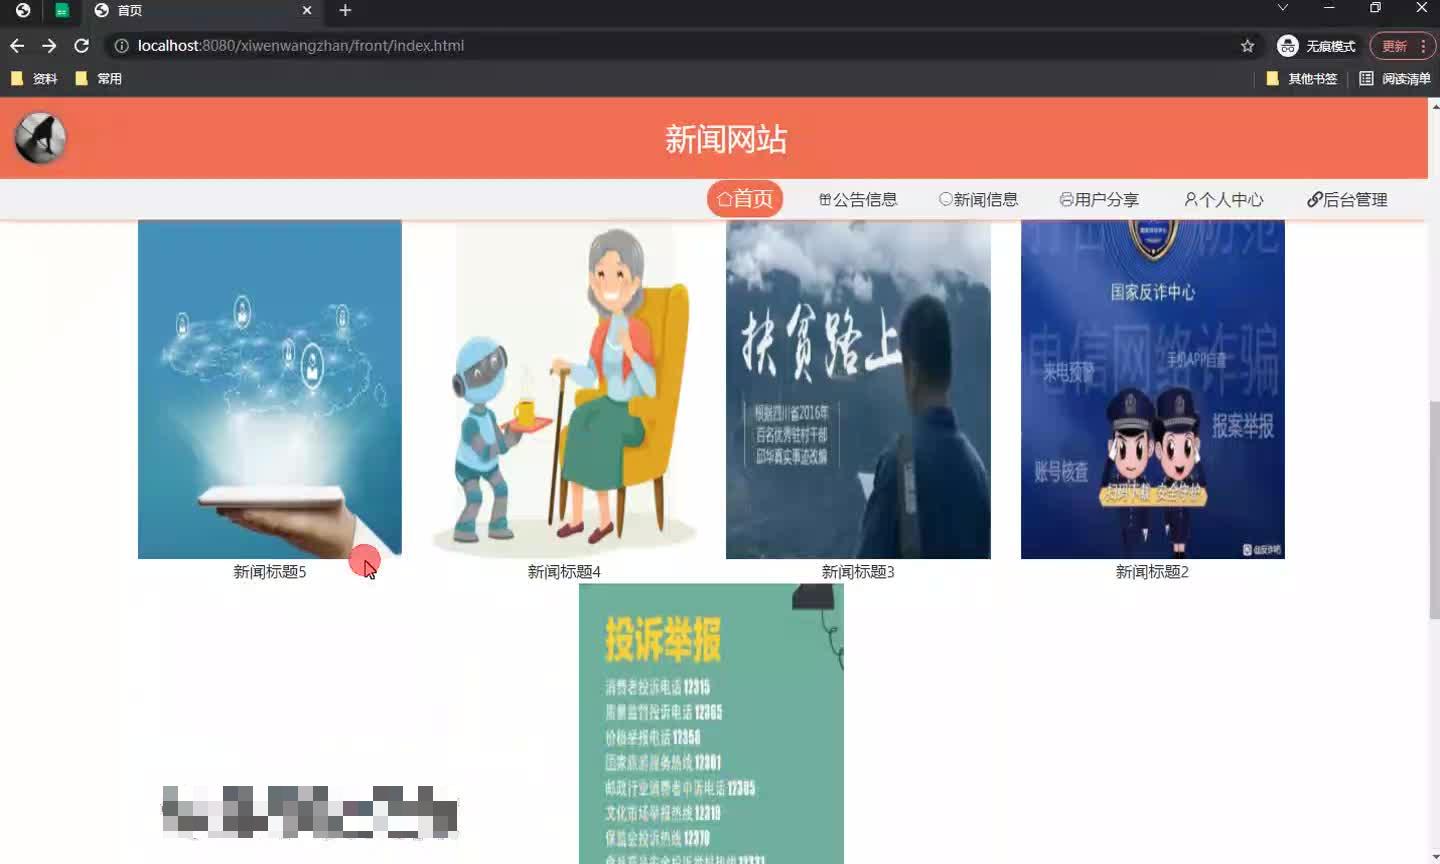Screen dimensions: 1440x864
Task: Click the chain-link icon beside 后台管理
Action: pyautogui.click(x=1313, y=199)
